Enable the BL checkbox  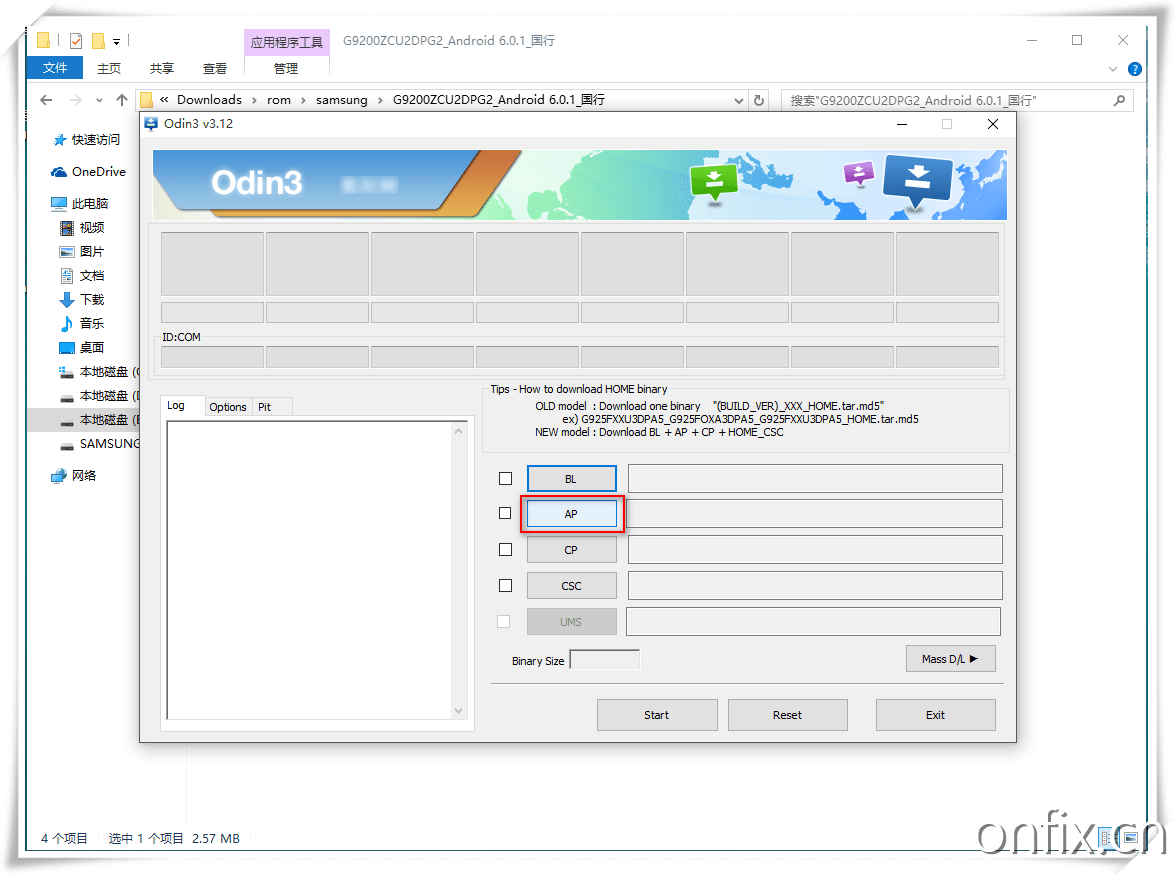[x=505, y=479]
